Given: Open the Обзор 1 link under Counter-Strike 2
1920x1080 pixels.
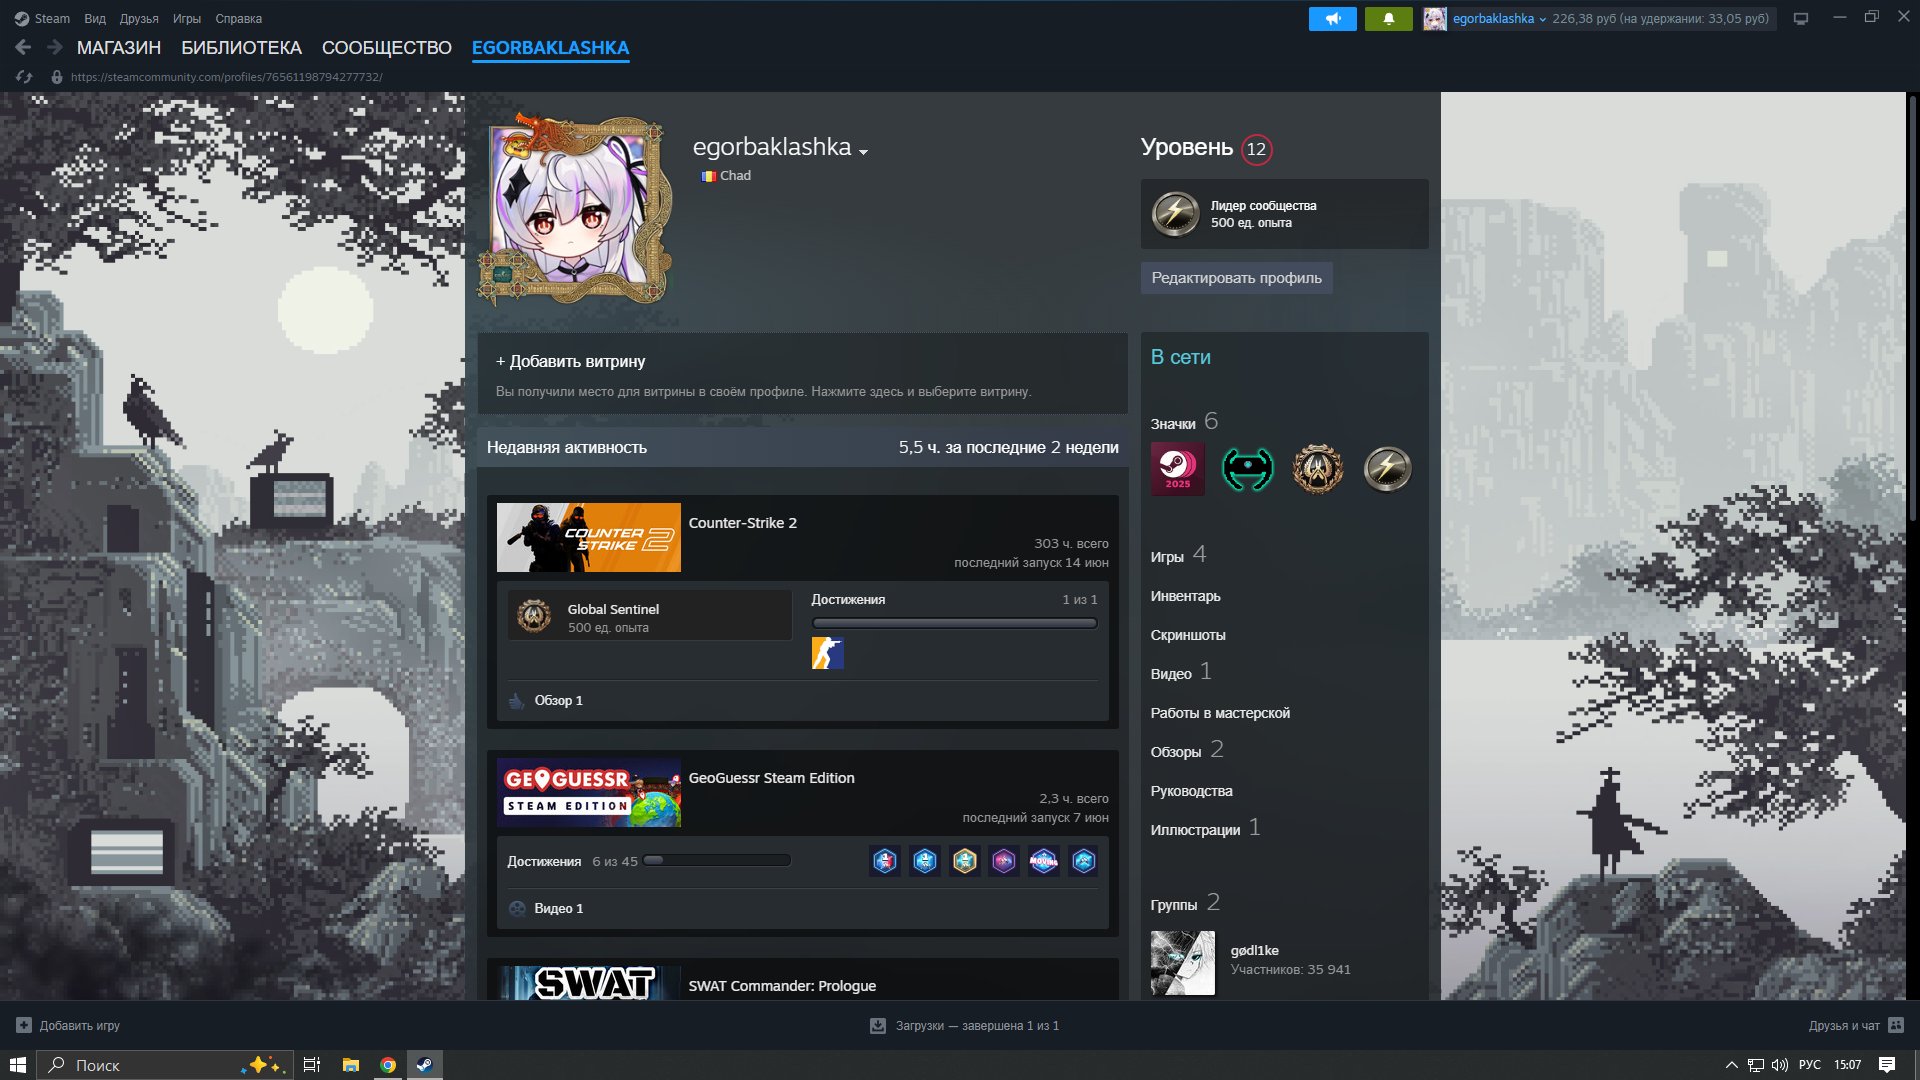Looking at the screenshot, I should point(558,700).
